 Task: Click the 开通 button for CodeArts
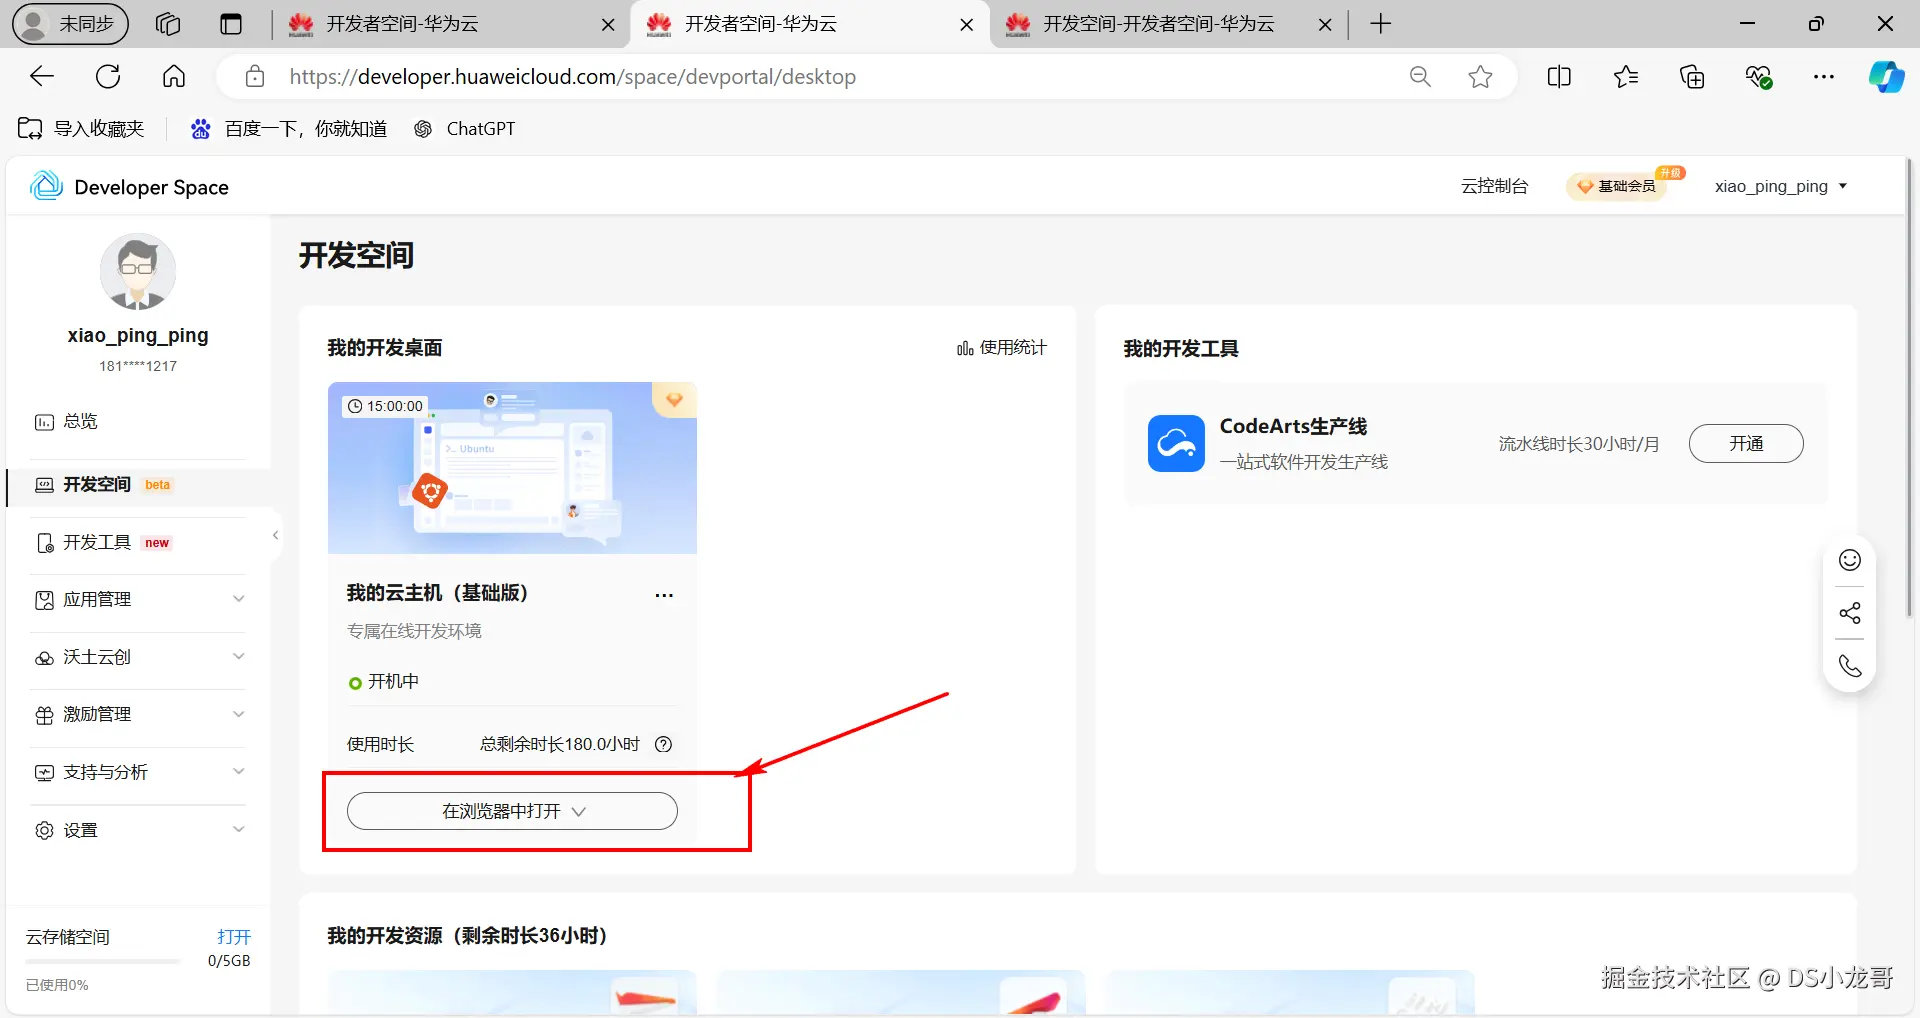(1746, 443)
